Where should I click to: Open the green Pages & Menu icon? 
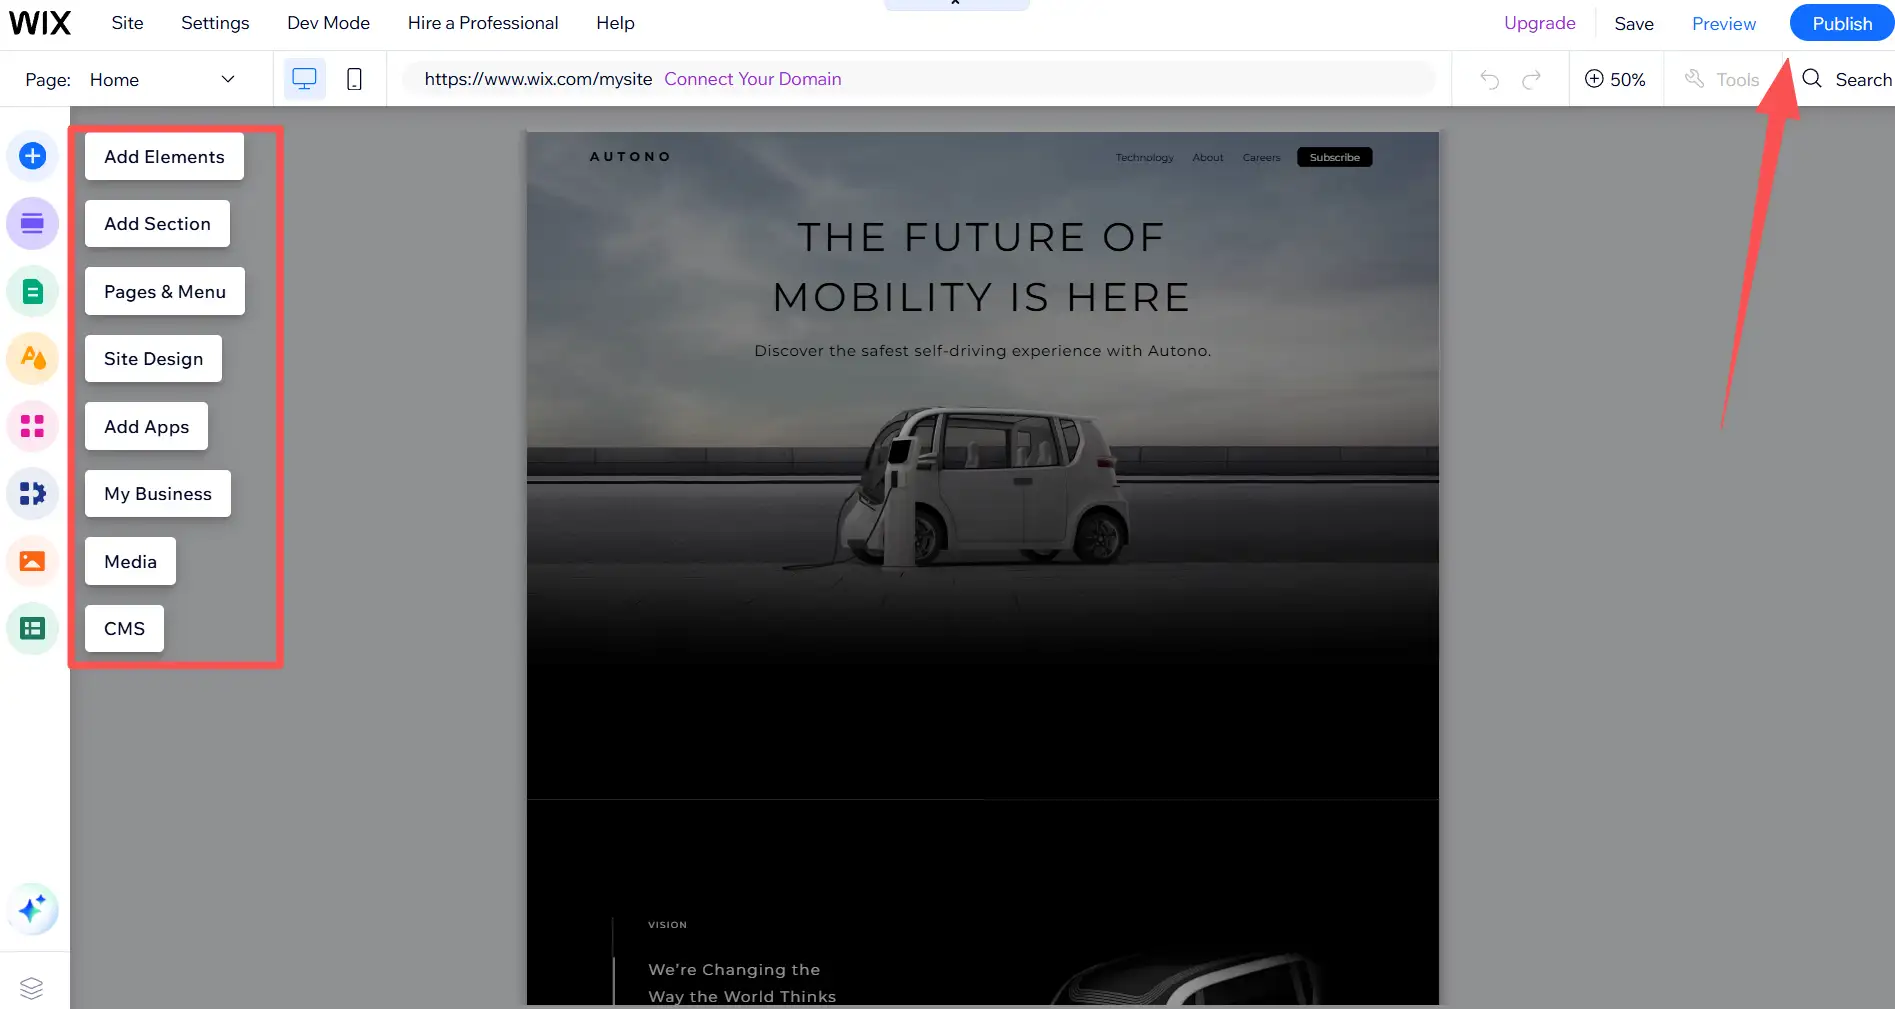(x=32, y=291)
